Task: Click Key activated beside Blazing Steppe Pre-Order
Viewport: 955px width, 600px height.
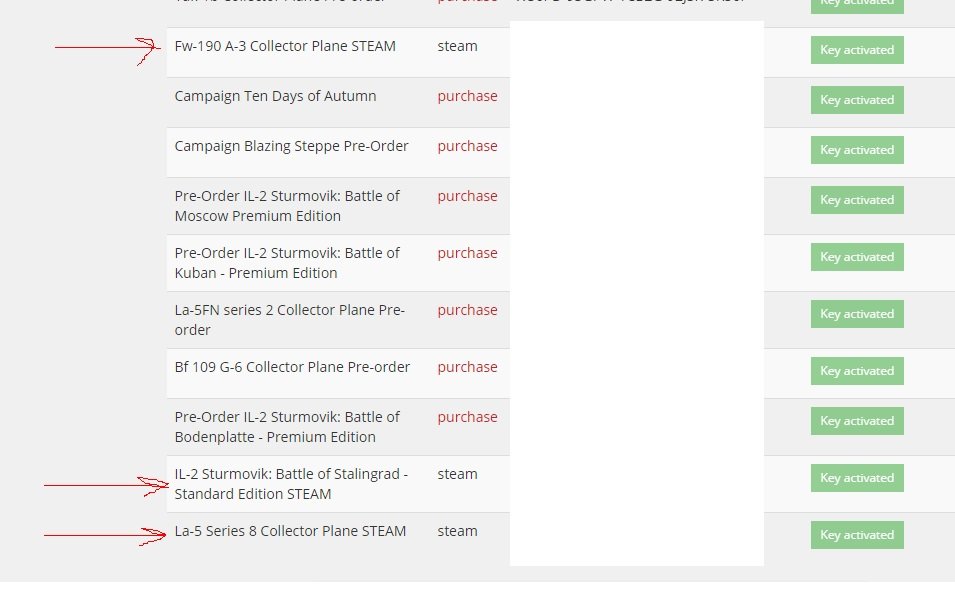Action: click(x=857, y=150)
